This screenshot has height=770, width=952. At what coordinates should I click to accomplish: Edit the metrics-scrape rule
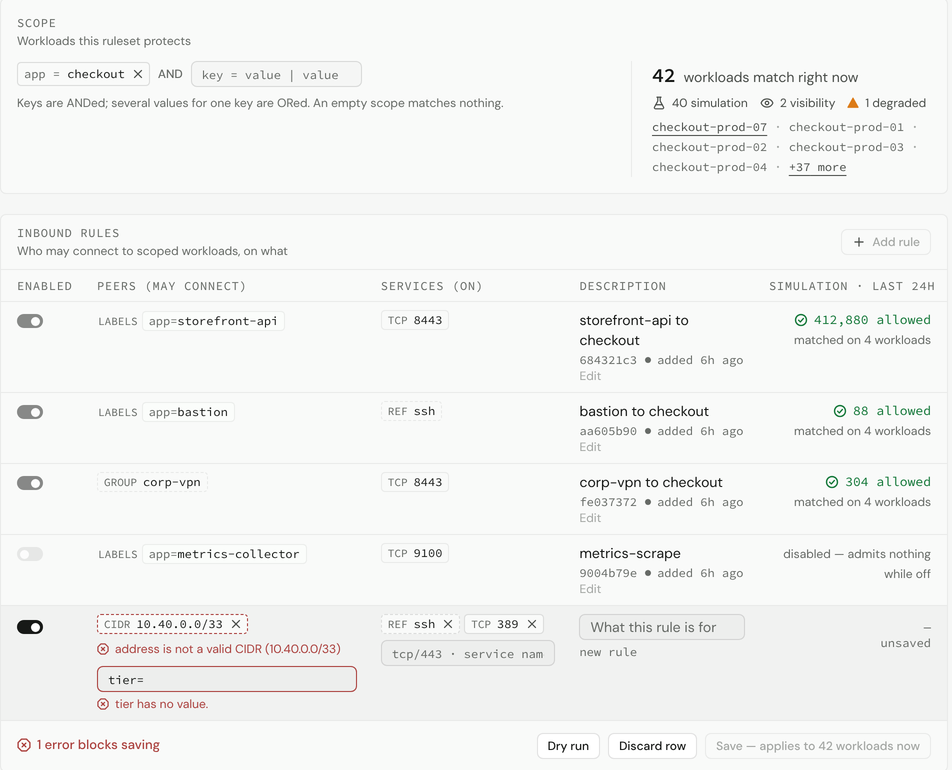[x=590, y=589]
